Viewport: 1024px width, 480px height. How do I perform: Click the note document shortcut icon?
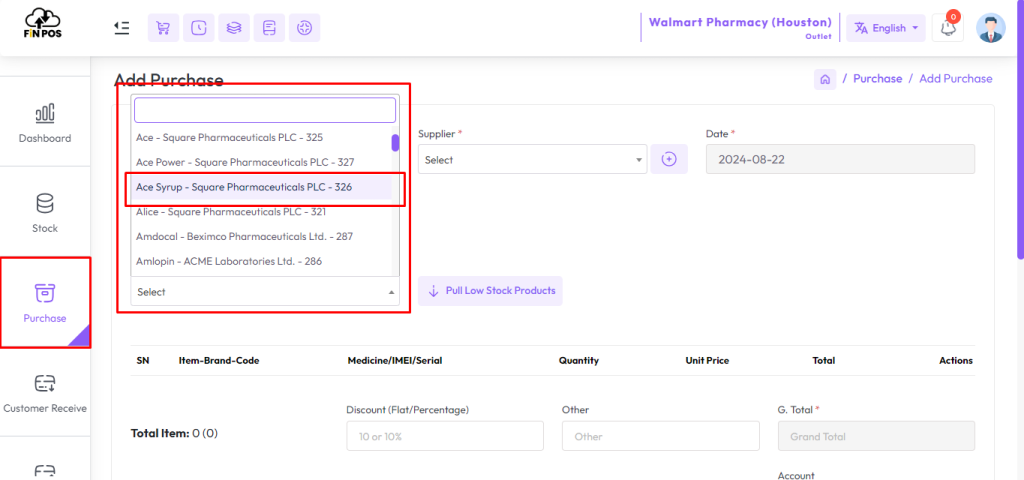[269, 28]
